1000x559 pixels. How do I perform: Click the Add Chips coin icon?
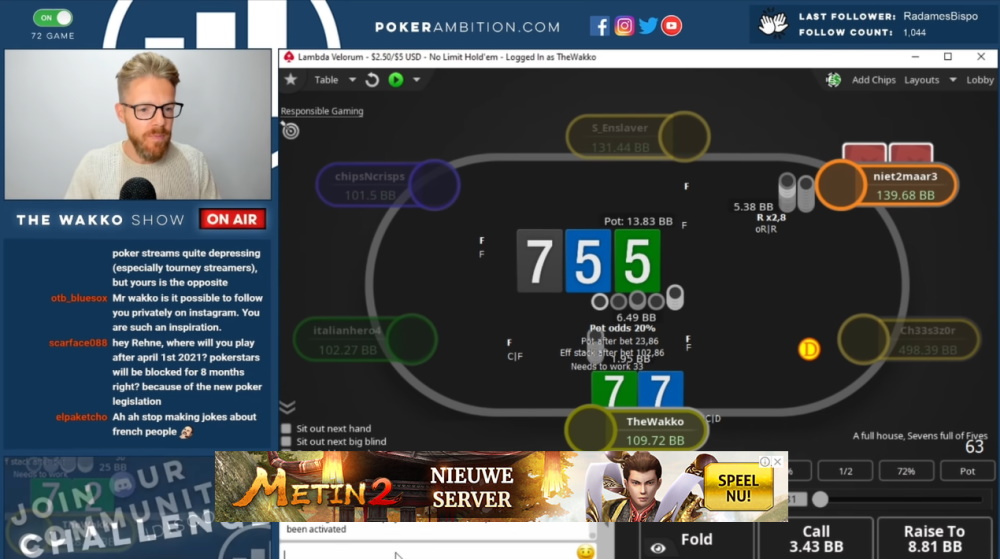point(833,80)
